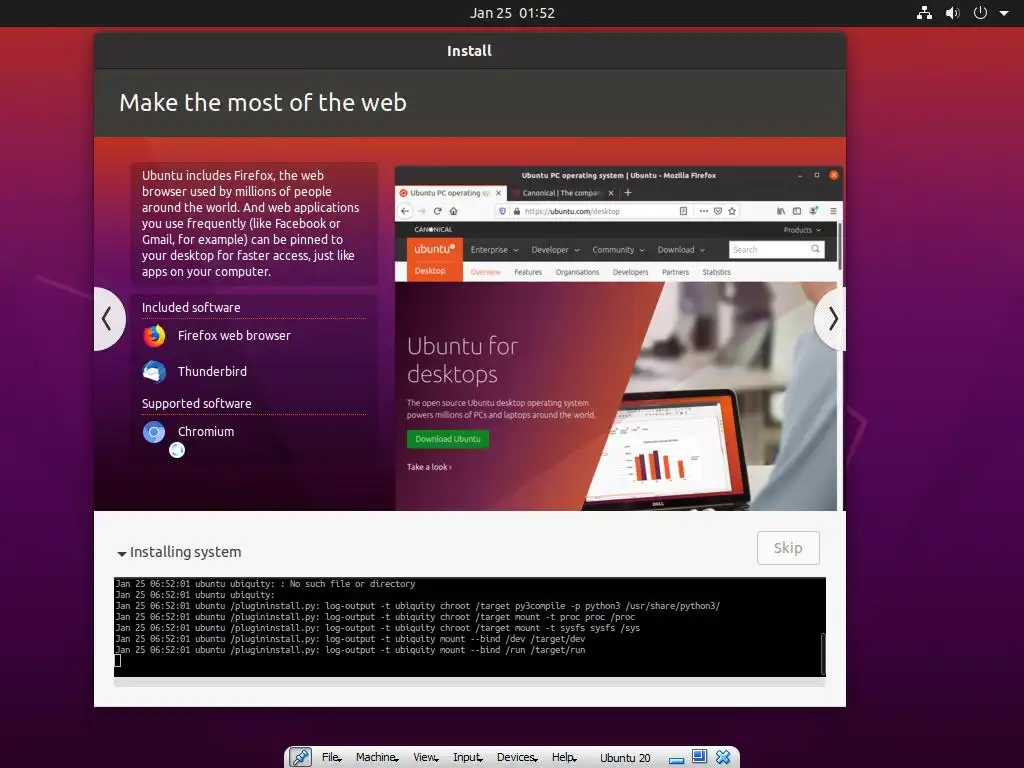Collapse the Installing system details expander

[x=122, y=553]
